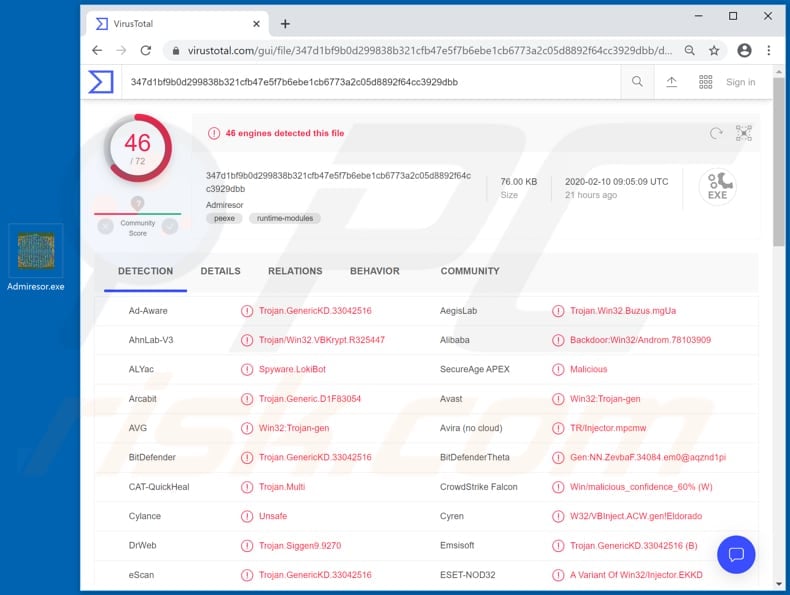Open the chat bubble button
The image size is (790, 595).
pyautogui.click(x=736, y=554)
